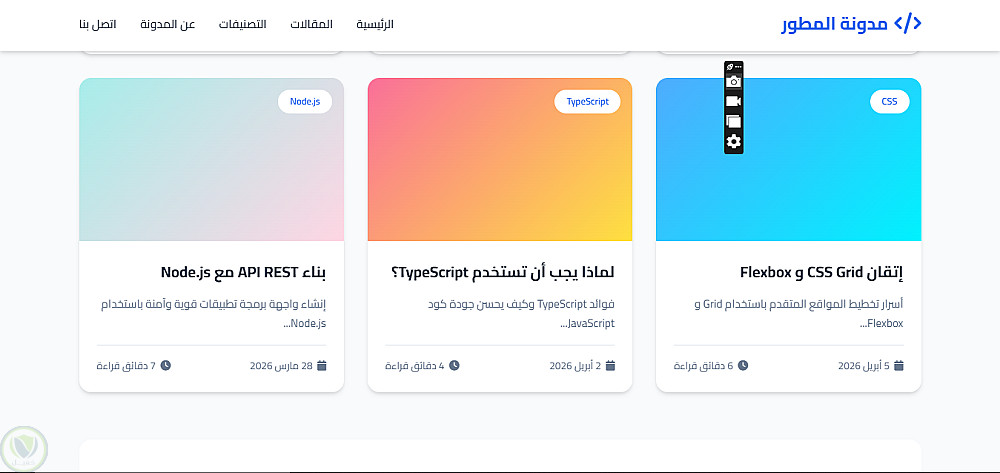Open التصنيفات navigation link

tap(243, 24)
